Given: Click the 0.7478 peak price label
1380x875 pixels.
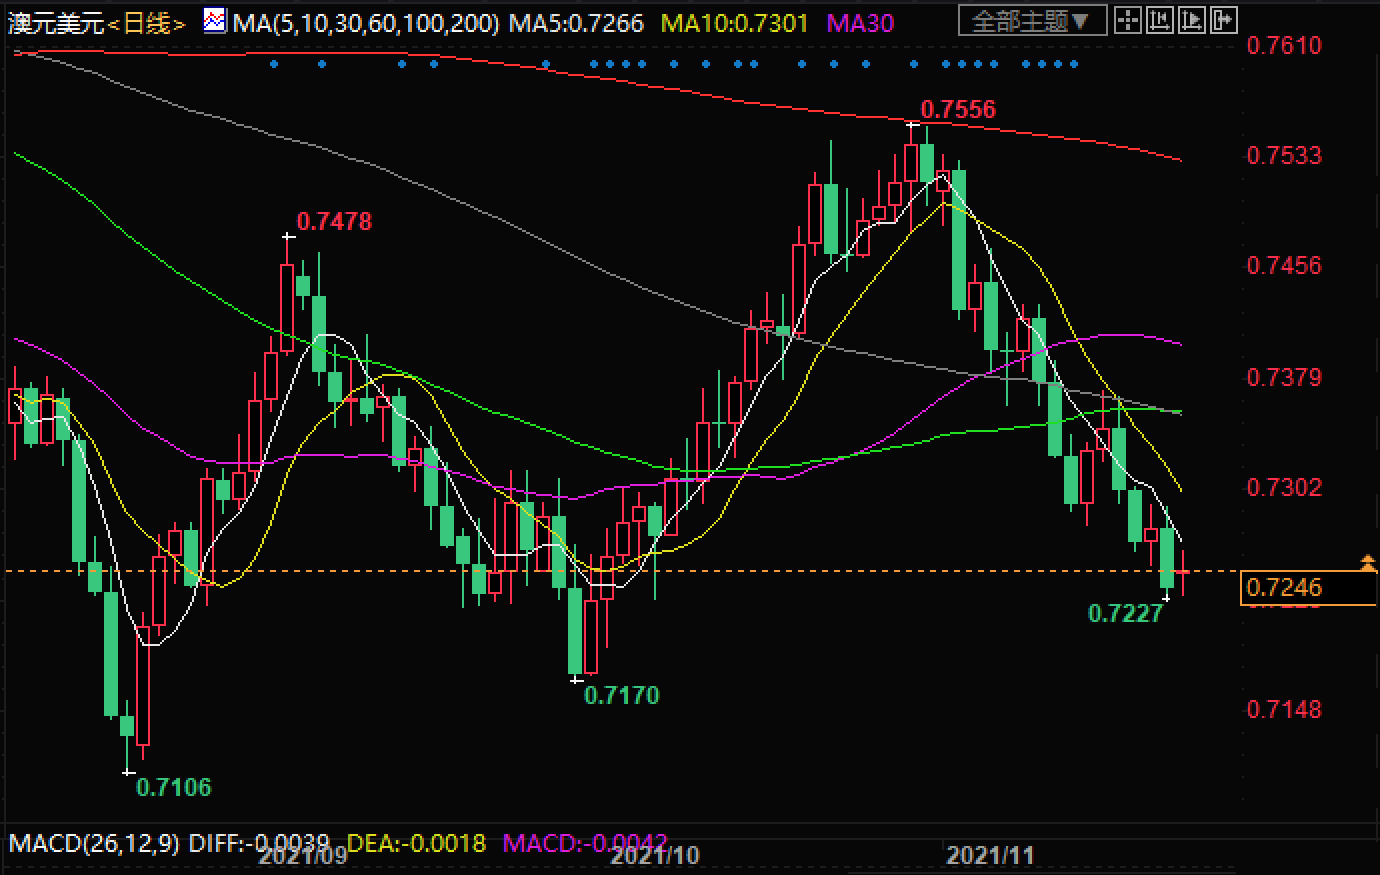Looking at the screenshot, I should pos(334,222).
